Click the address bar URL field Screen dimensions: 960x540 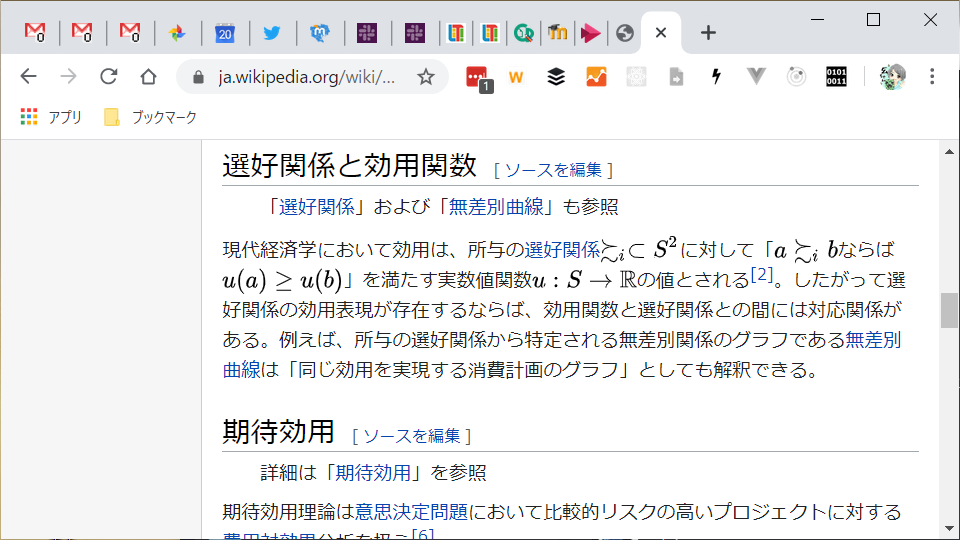tap(306, 77)
